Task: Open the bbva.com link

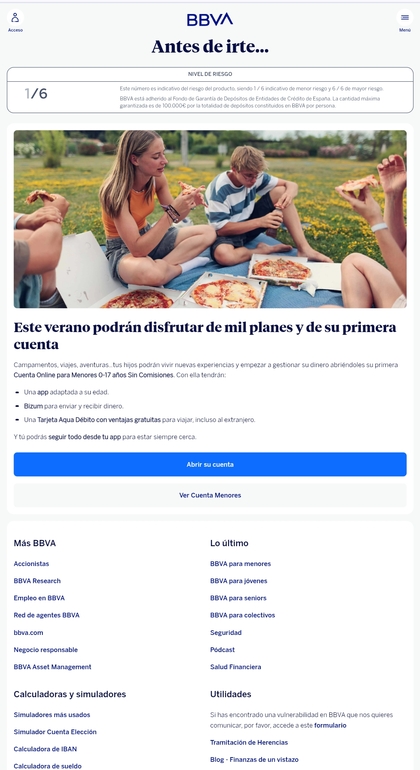Action: click(x=28, y=632)
